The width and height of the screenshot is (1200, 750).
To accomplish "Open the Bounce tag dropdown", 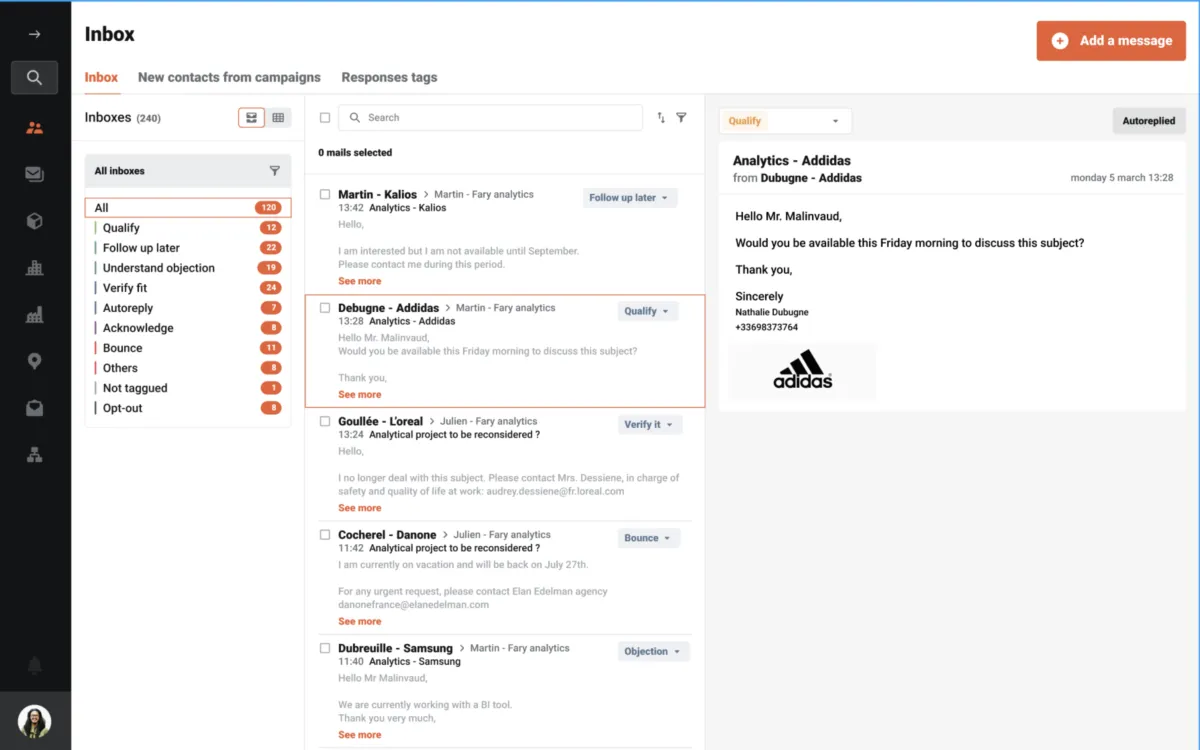I will coord(649,538).
